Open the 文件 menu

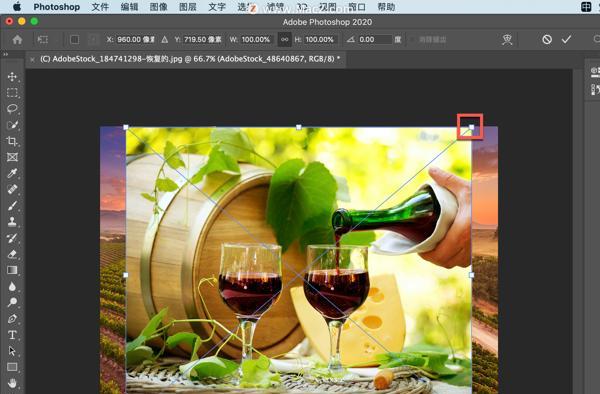click(x=100, y=7)
